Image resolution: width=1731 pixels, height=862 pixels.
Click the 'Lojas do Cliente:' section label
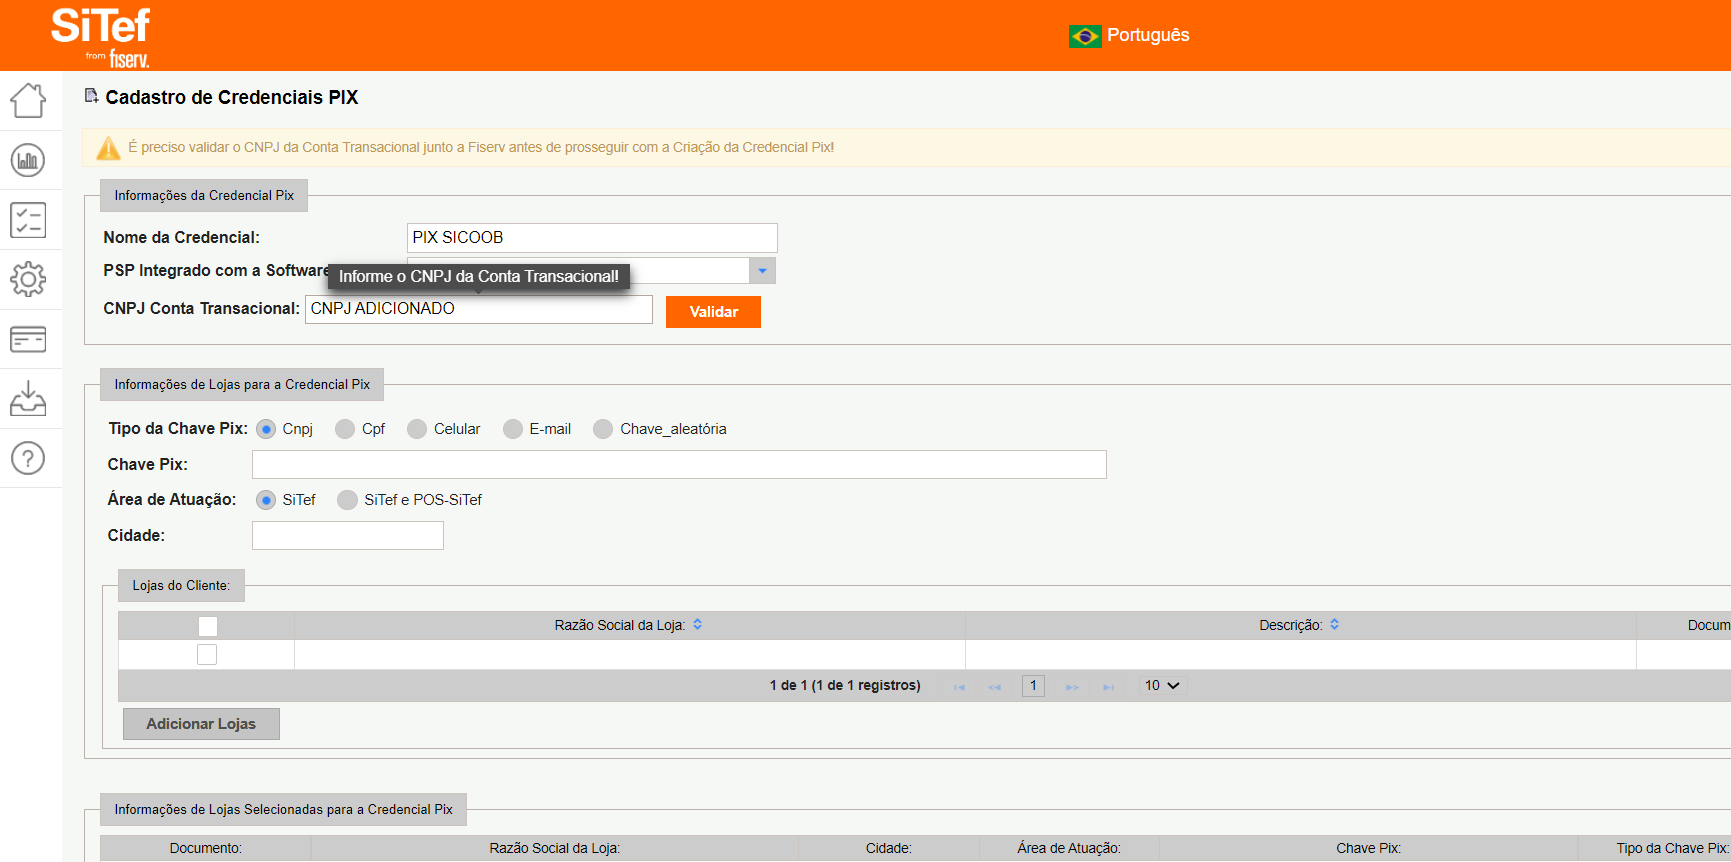181,586
